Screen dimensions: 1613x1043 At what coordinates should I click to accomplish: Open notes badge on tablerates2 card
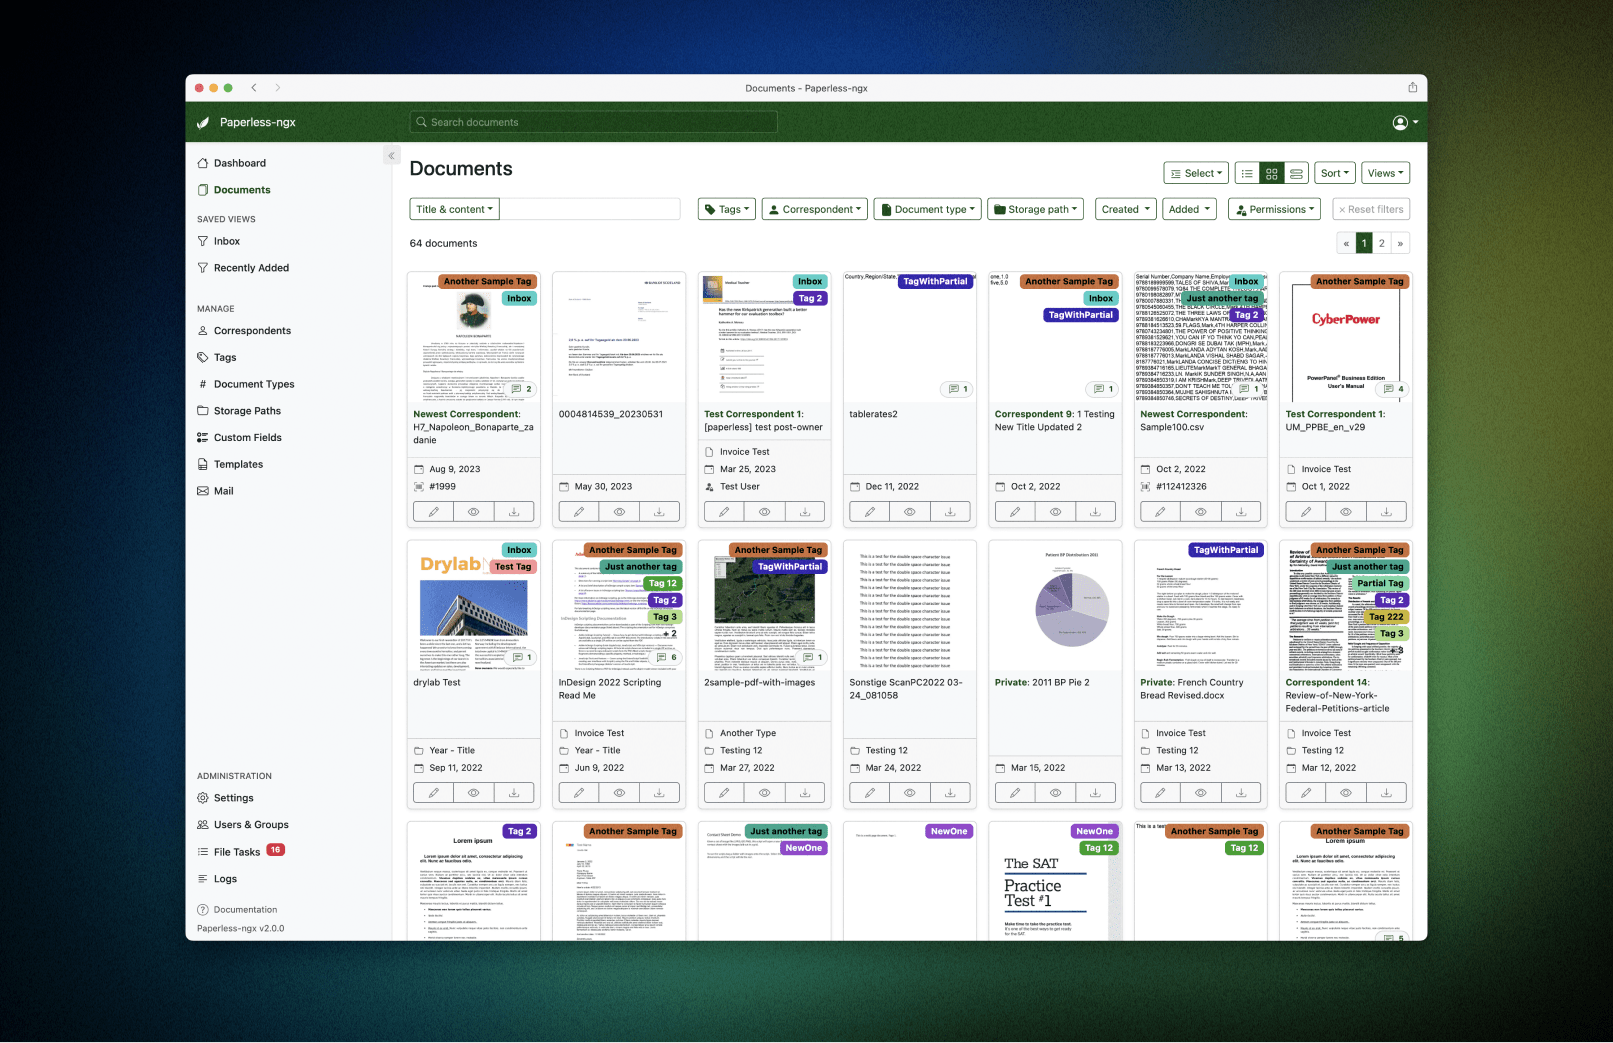pos(958,389)
